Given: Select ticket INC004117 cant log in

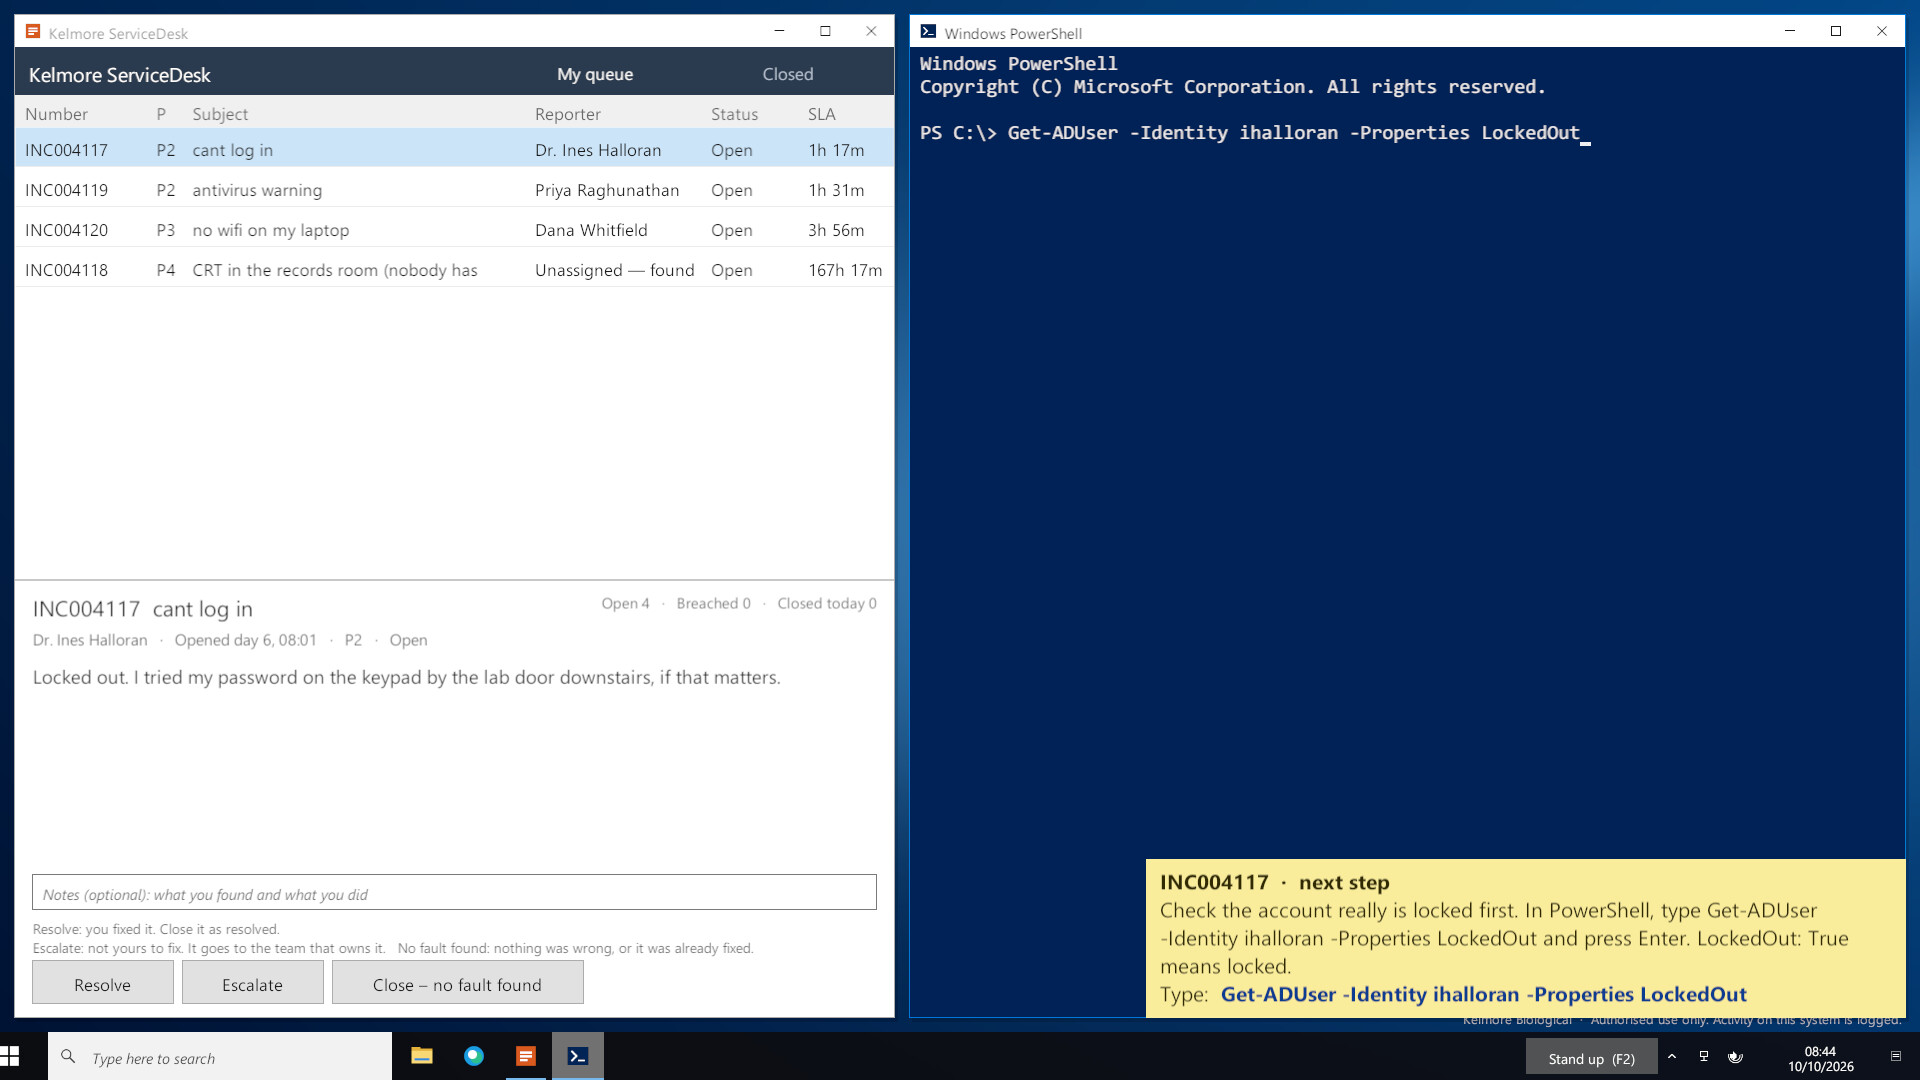Looking at the screenshot, I should coord(454,149).
